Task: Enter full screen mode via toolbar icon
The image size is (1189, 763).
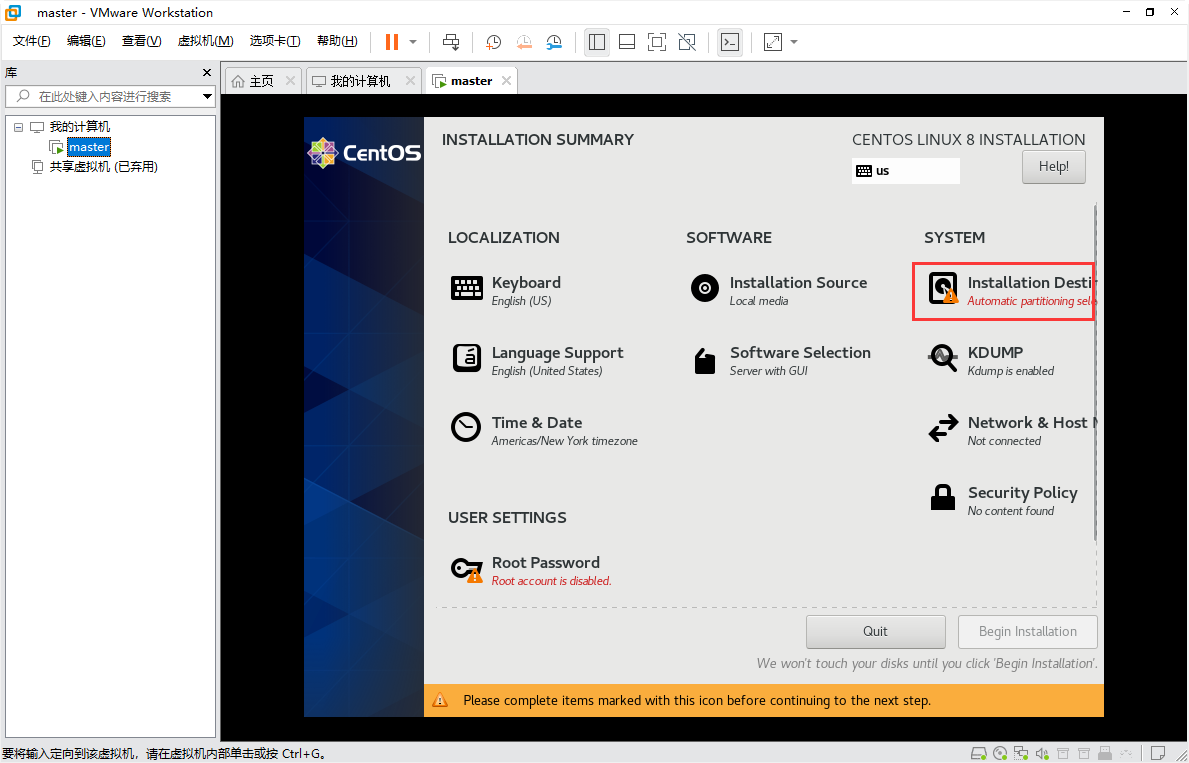Action: coord(657,42)
